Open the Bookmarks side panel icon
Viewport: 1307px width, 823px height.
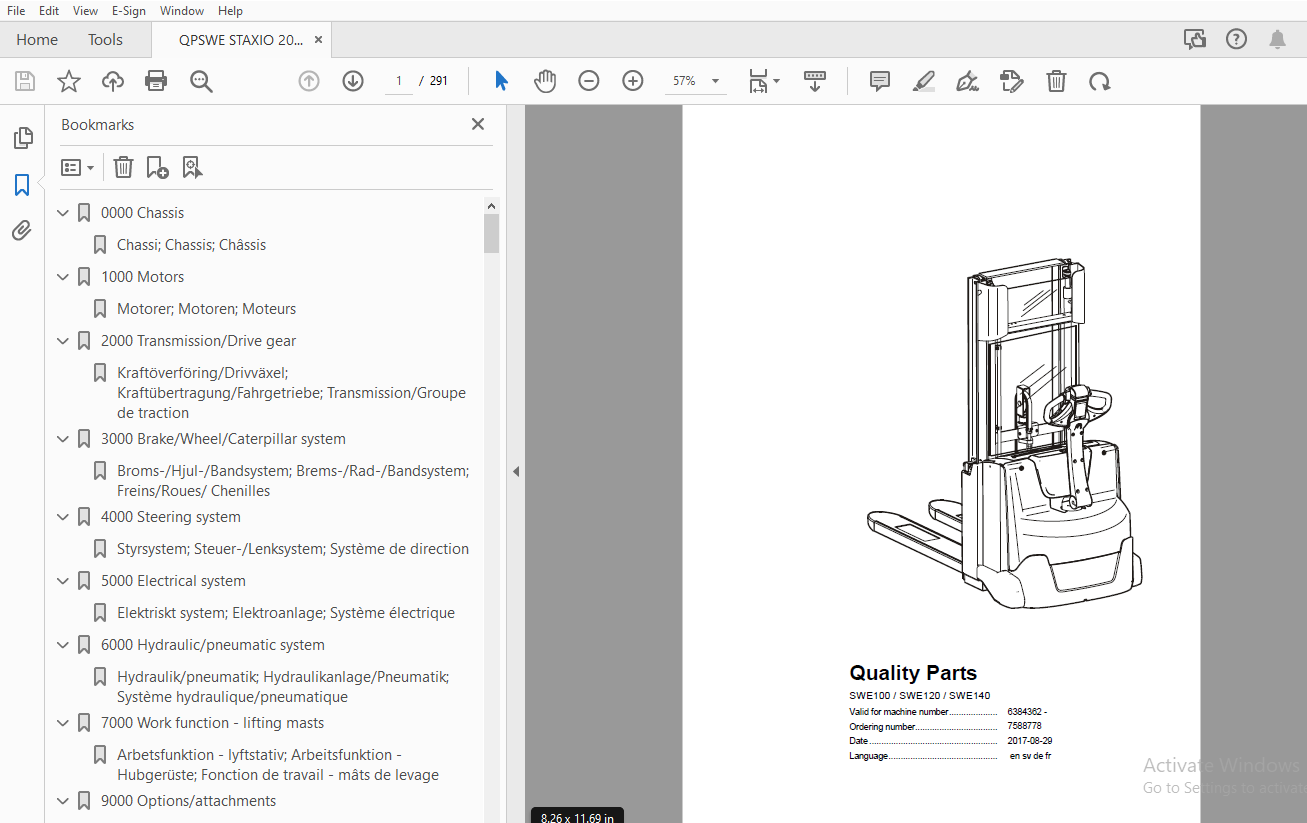click(22, 184)
